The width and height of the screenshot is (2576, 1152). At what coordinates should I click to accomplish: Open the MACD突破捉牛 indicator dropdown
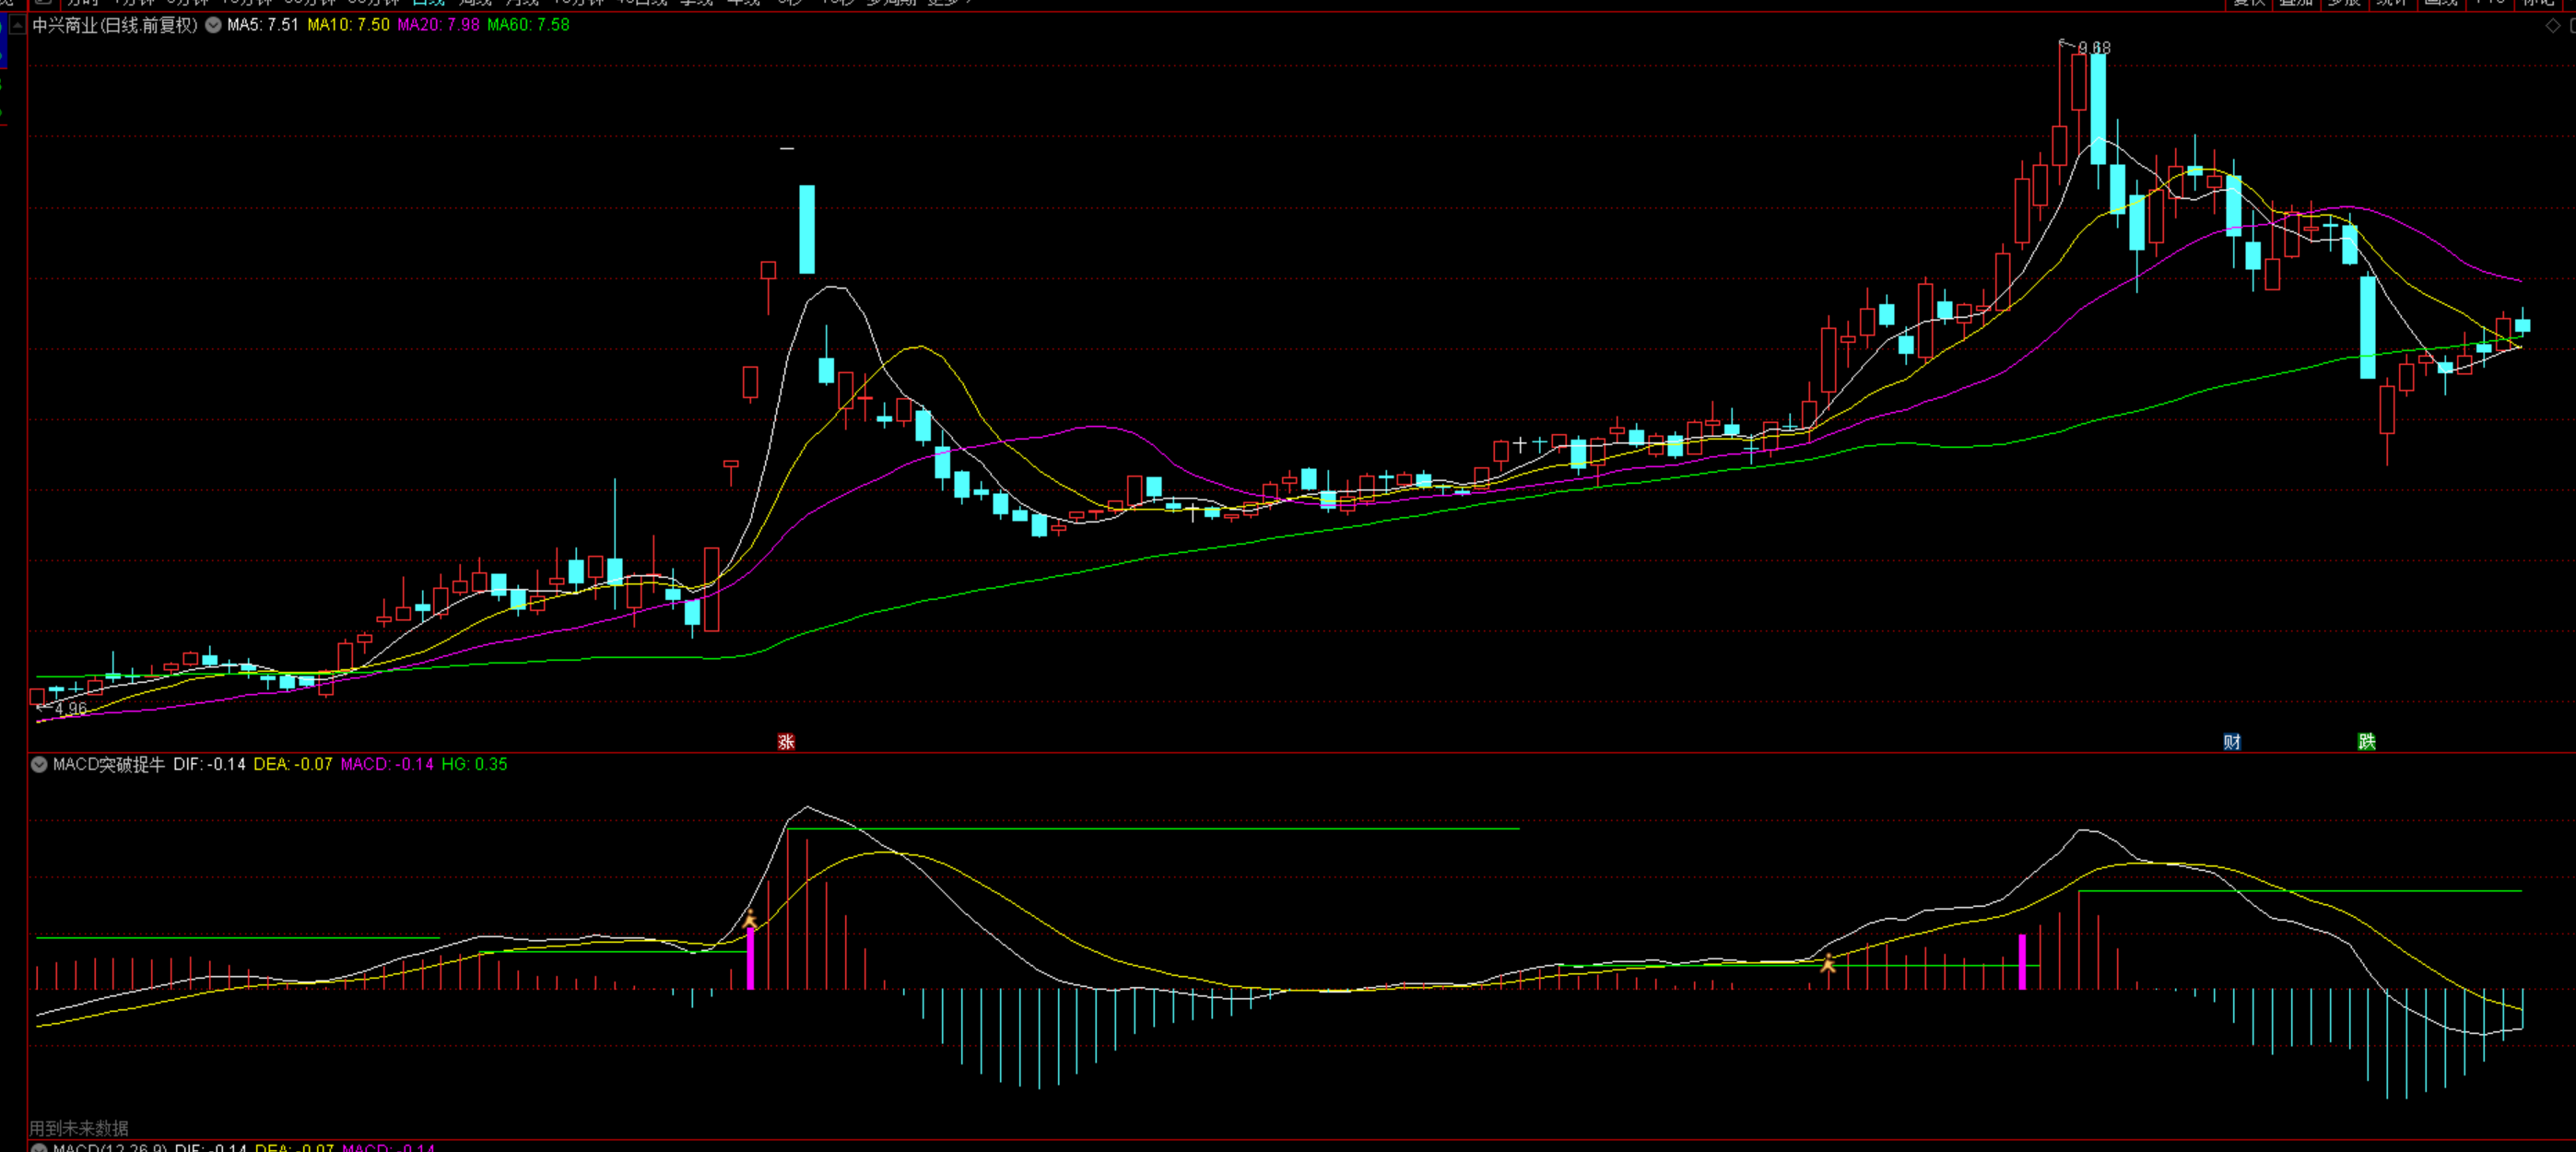39,764
